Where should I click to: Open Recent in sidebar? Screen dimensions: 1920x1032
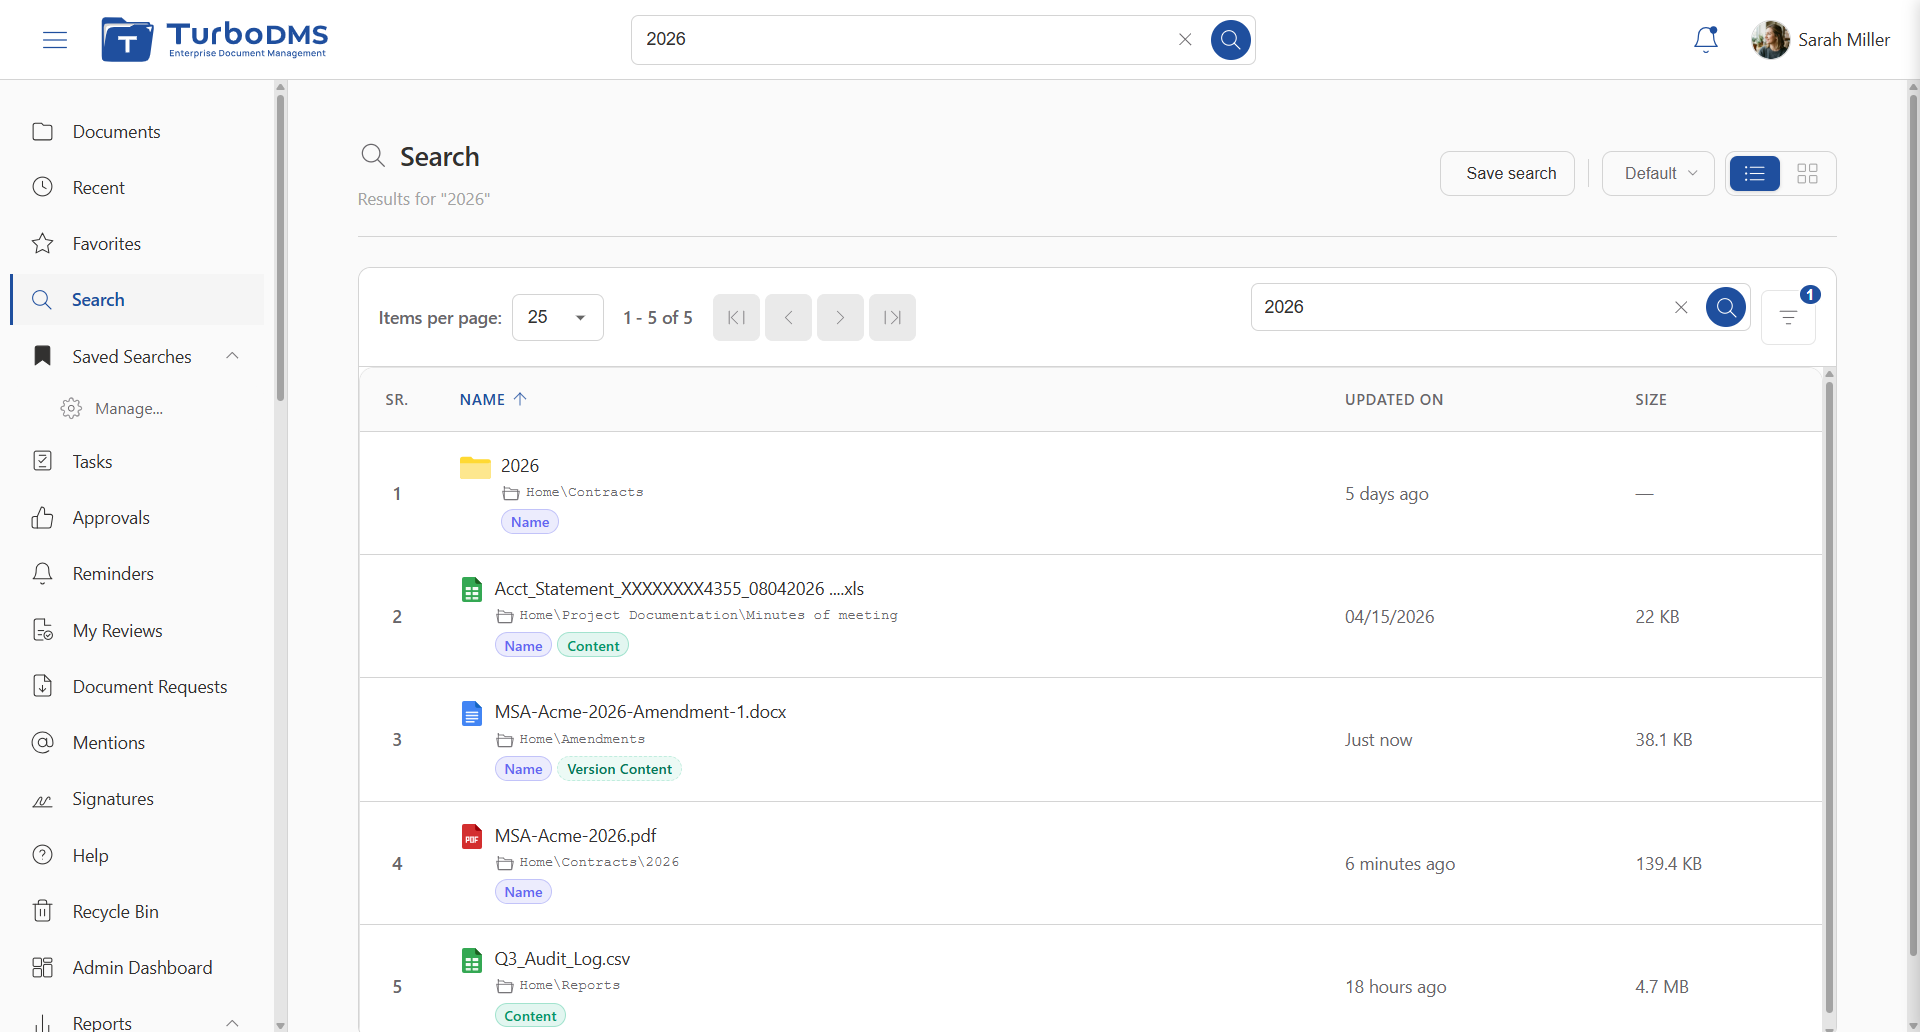pos(98,188)
